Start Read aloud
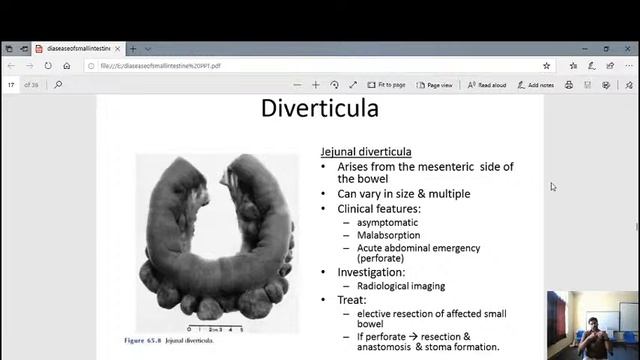Image resolution: width=640 pixels, height=360 pixels. coord(487,85)
